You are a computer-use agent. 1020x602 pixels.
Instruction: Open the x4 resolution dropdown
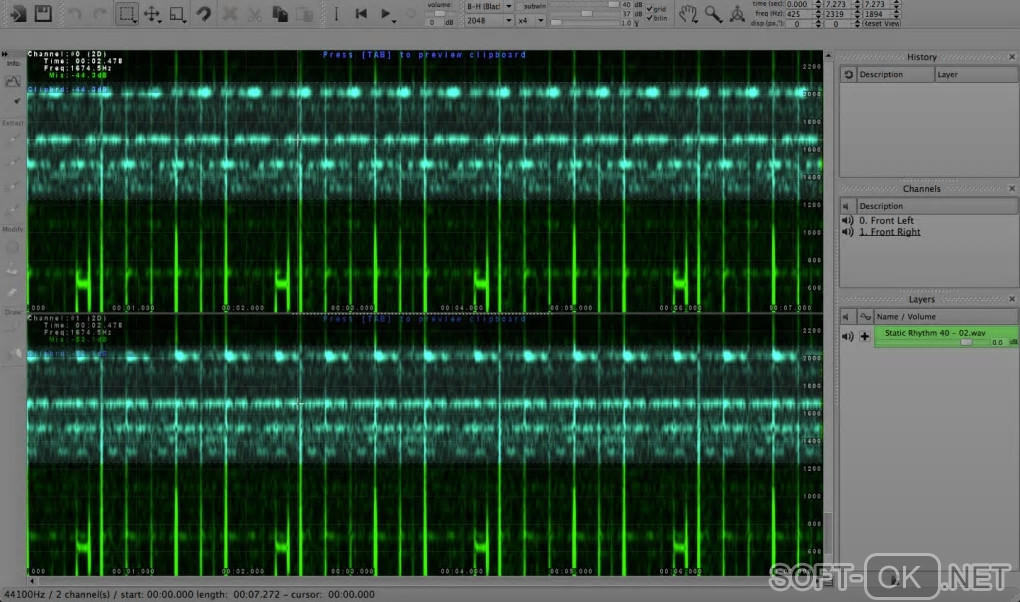click(531, 21)
